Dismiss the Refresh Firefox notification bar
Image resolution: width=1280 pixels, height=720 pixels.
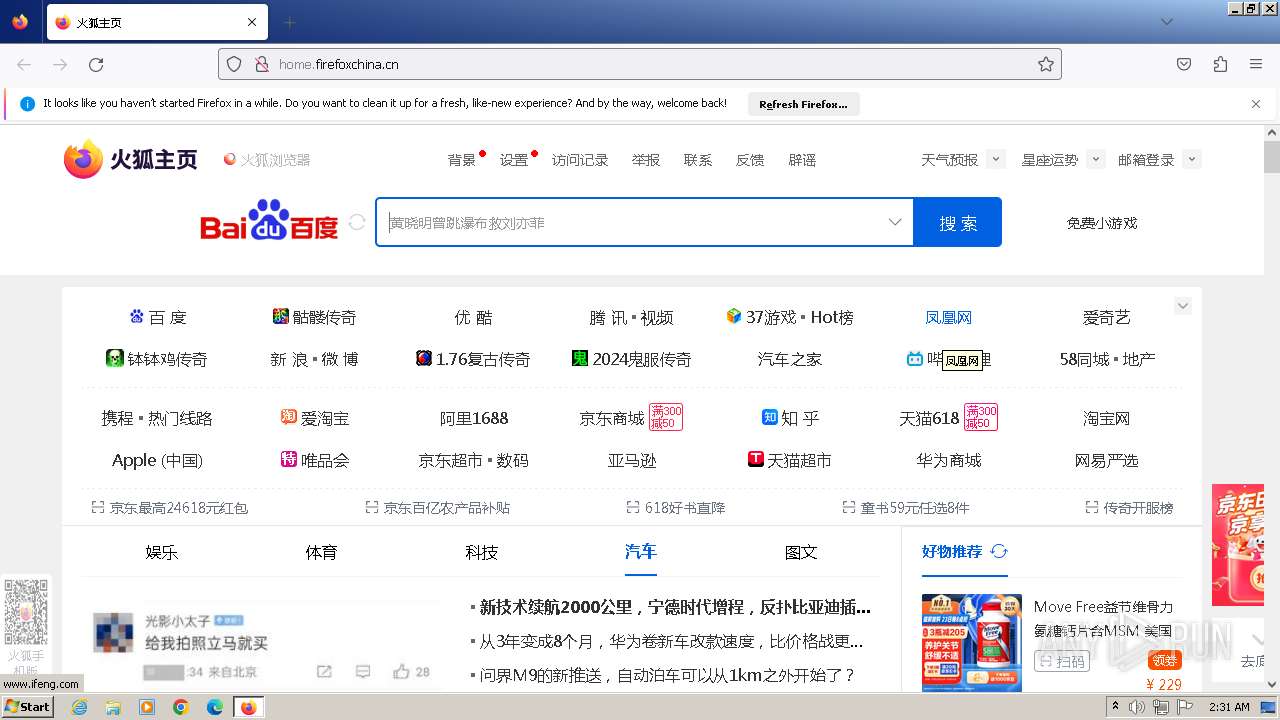point(1256,104)
